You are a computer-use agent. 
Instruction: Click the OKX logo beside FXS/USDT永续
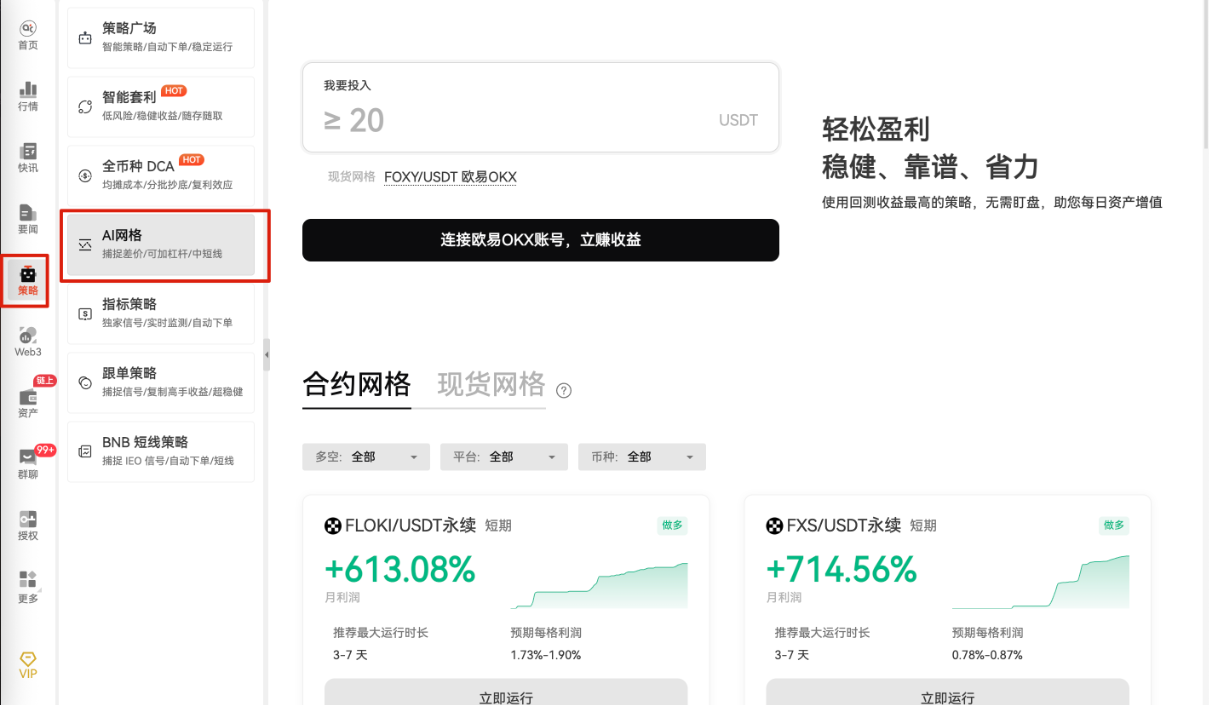[774, 526]
